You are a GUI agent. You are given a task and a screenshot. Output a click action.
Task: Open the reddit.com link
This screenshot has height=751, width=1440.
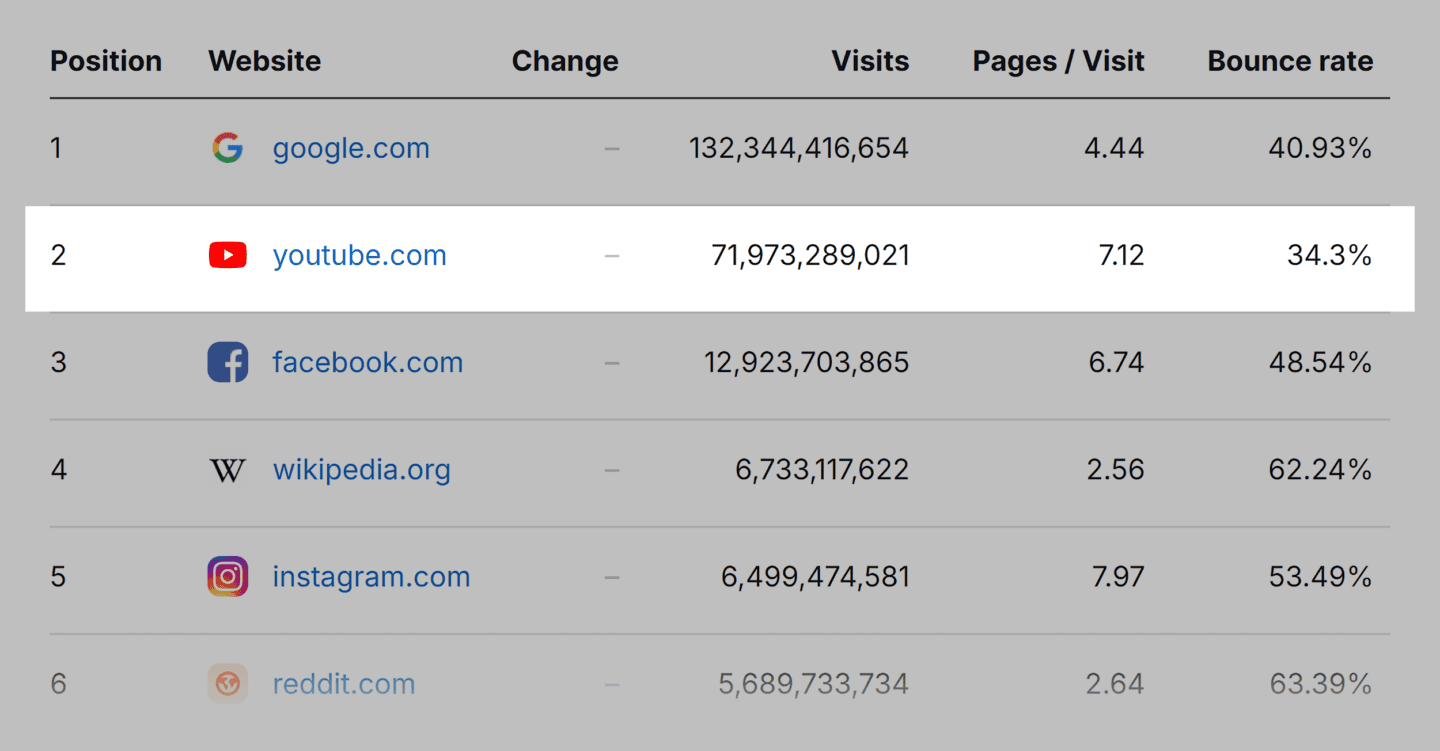tap(343, 684)
